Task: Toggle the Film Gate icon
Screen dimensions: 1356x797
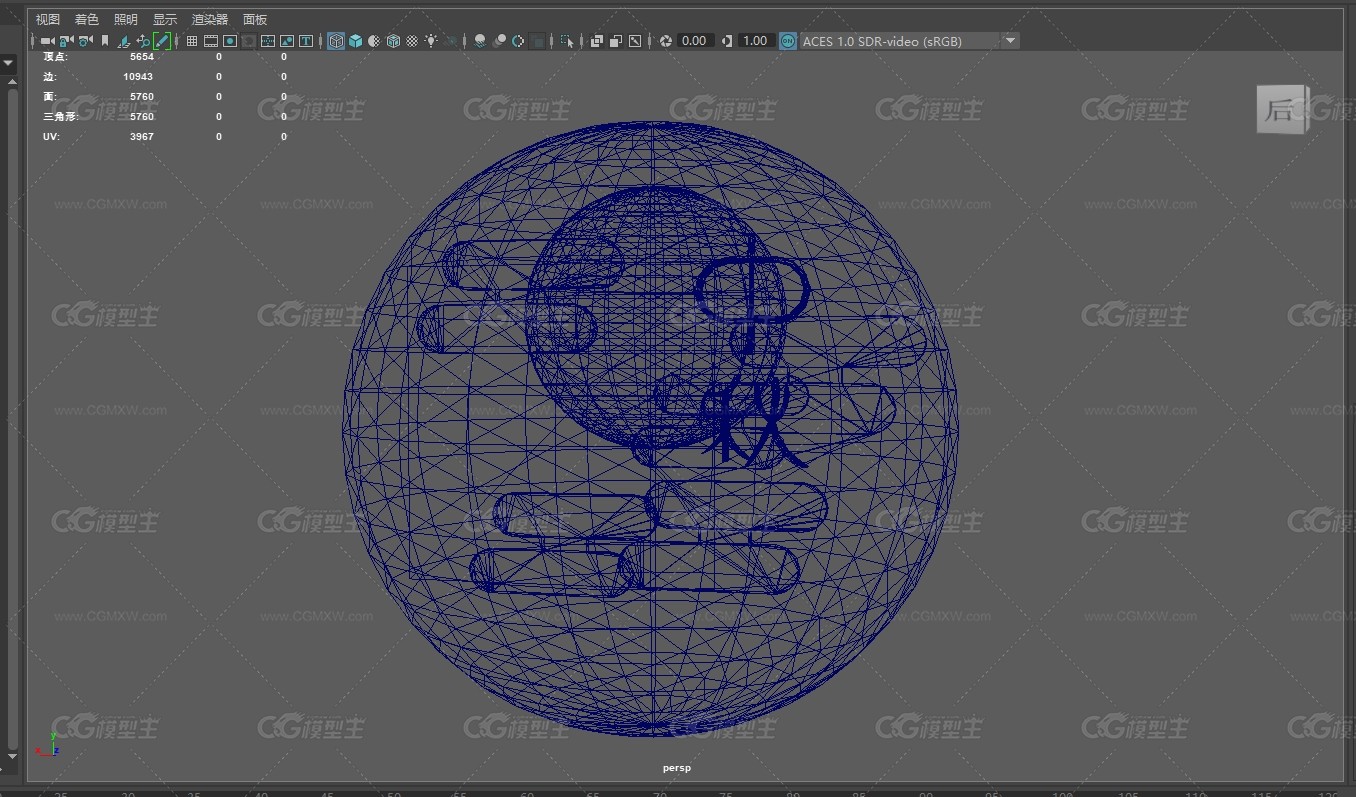Action: [211, 41]
